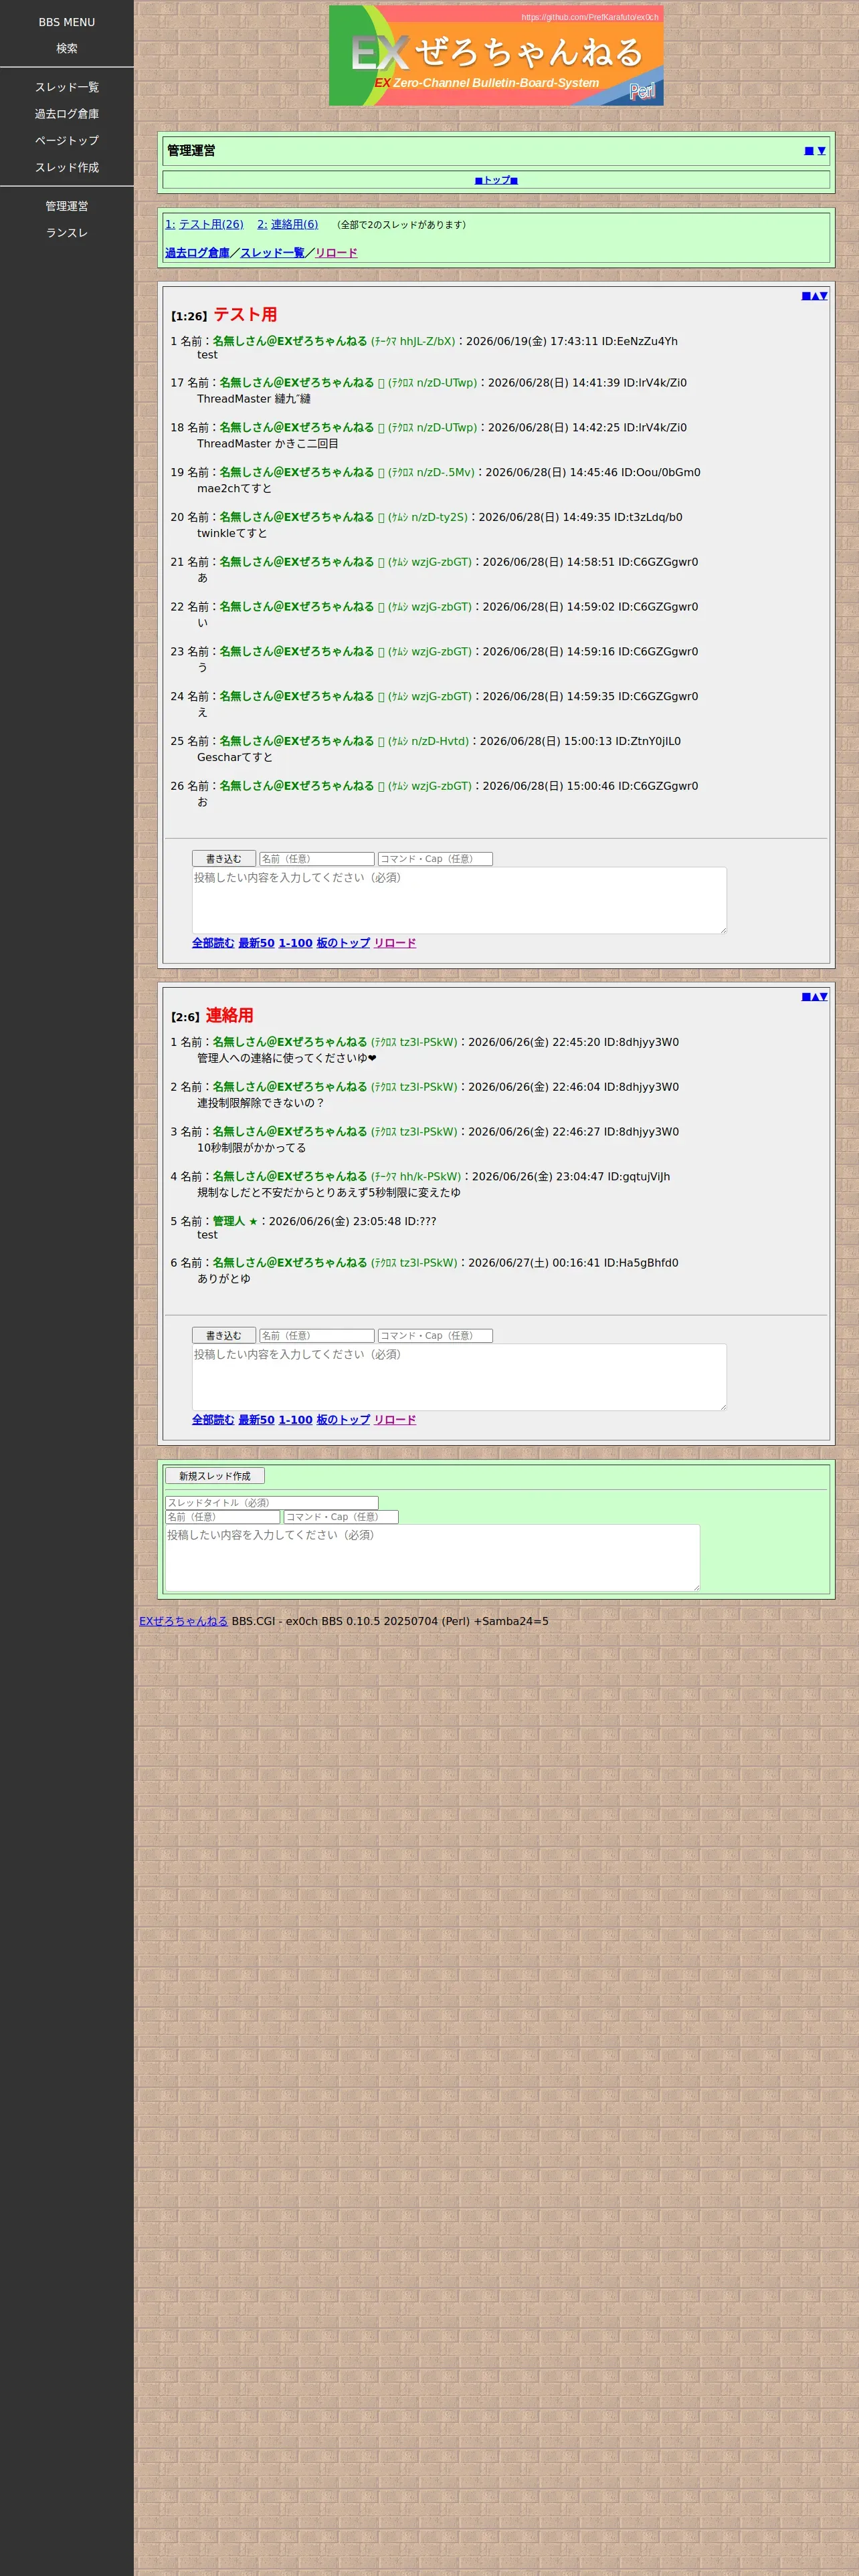859x2576 pixels.
Task: Click 書き込む button in 連絡用 thread
Action: point(224,1336)
